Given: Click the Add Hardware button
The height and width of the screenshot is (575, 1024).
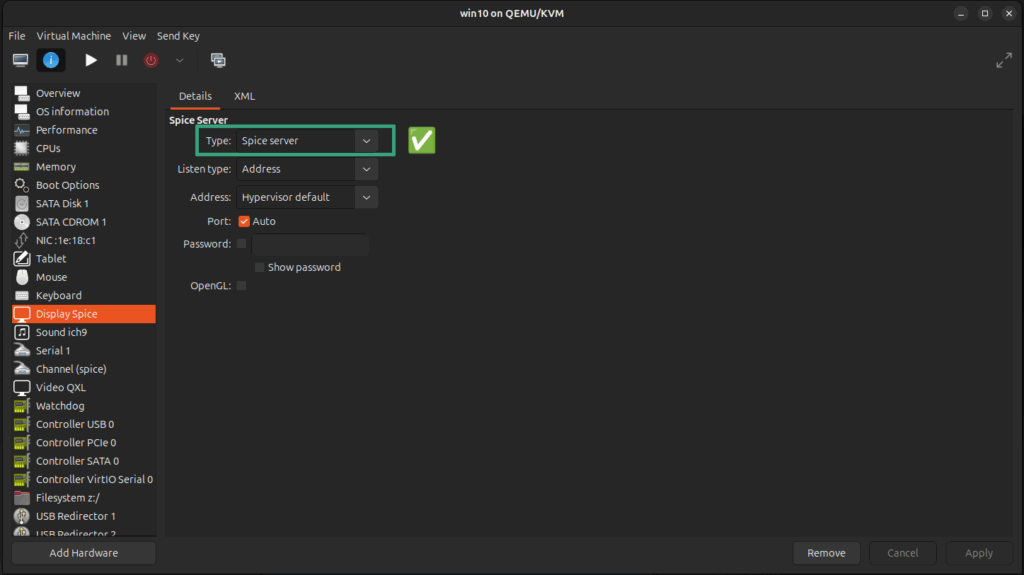Looking at the screenshot, I should tap(84, 553).
